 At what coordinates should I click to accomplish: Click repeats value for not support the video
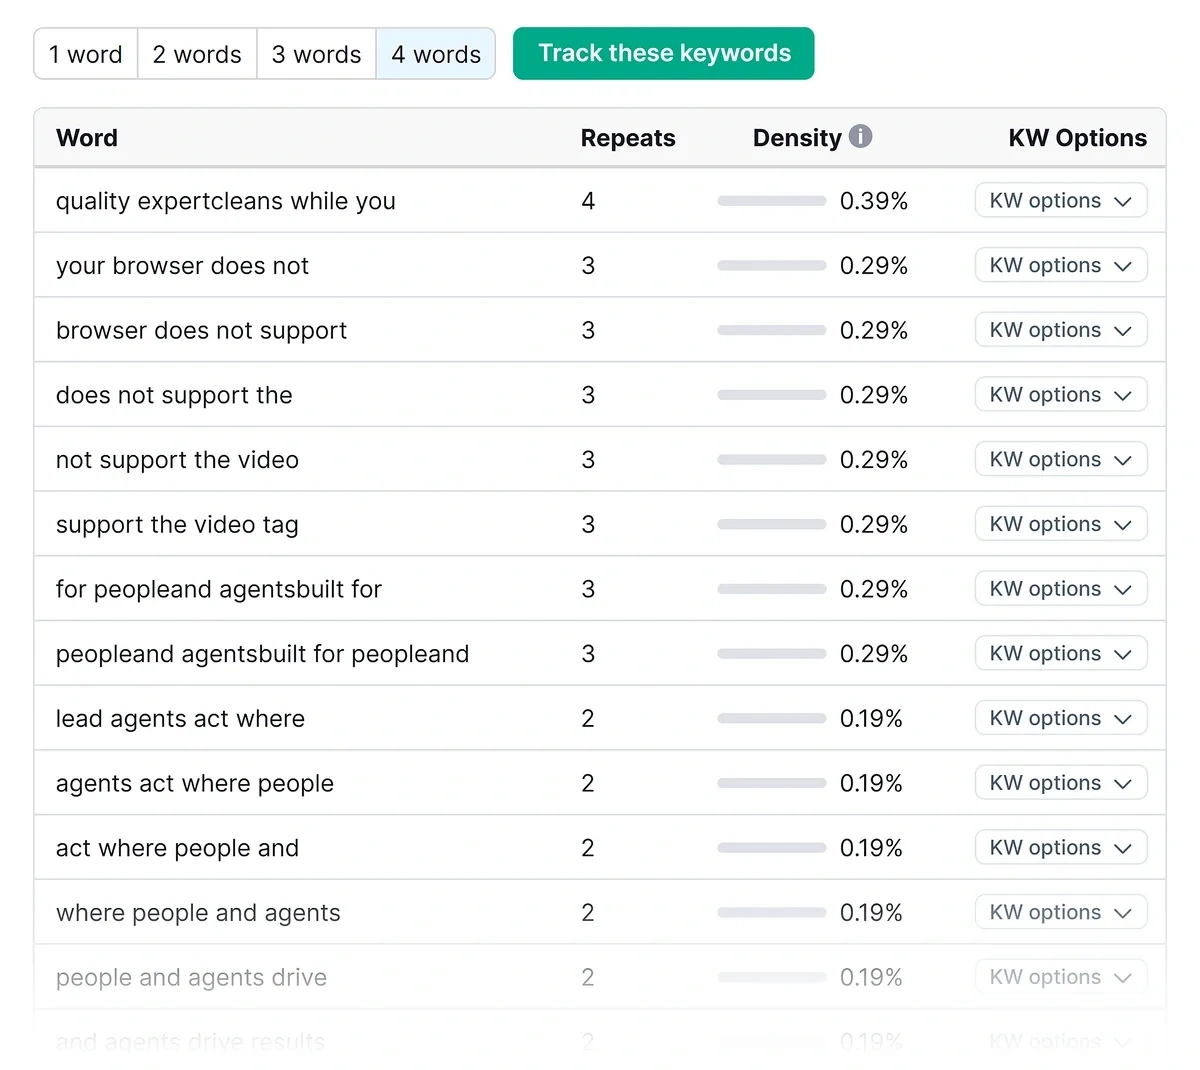click(588, 460)
